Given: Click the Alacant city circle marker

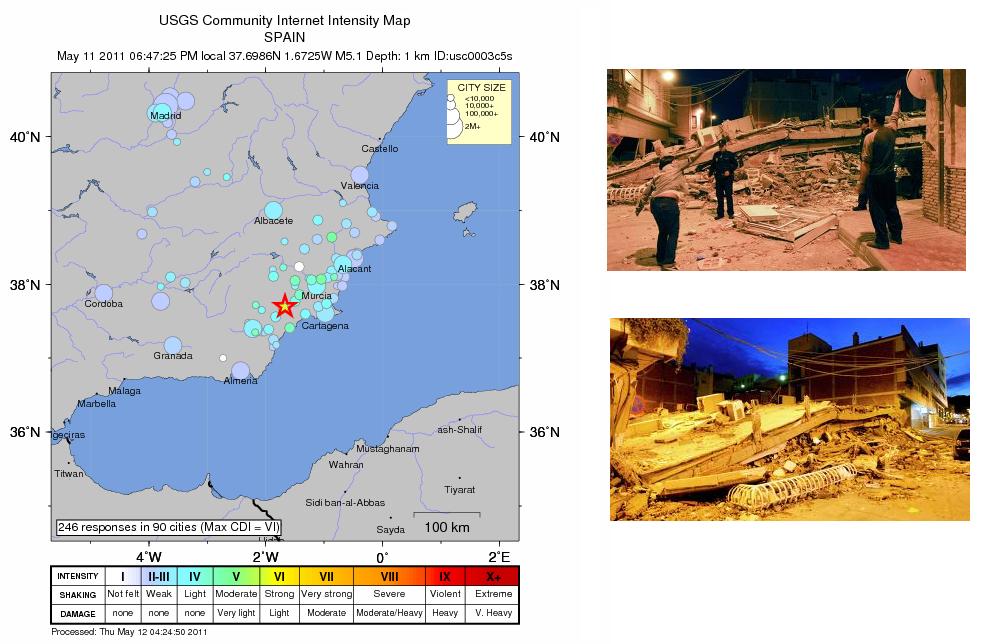Looking at the screenshot, I should tap(342, 262).
